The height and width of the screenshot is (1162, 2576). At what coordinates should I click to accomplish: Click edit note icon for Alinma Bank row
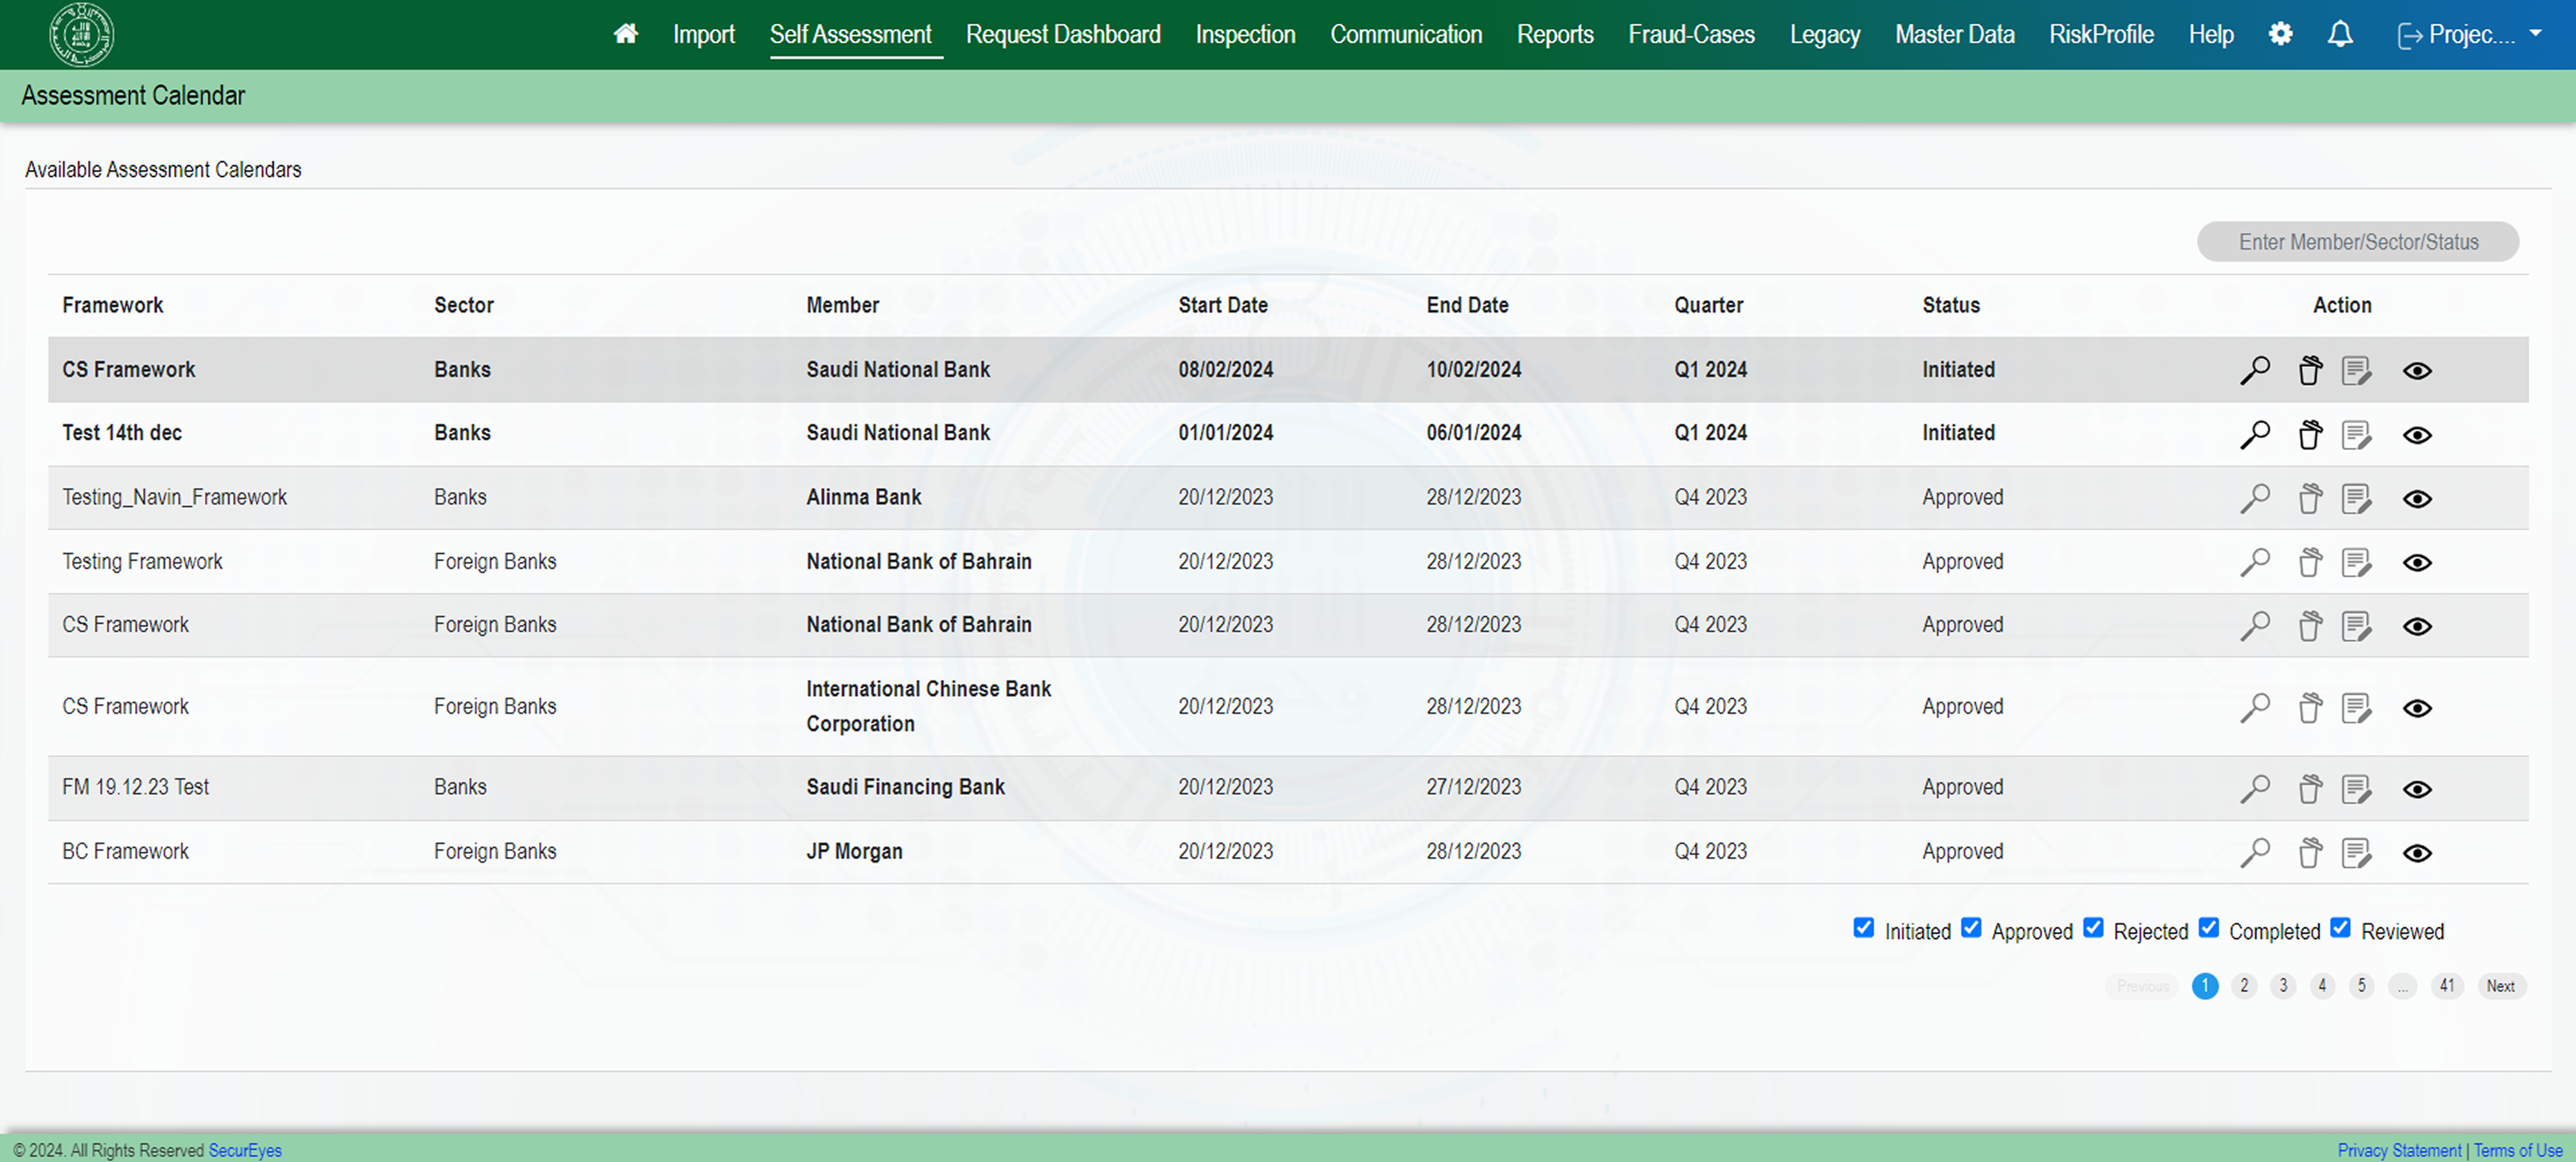(x=2356, y=498)
